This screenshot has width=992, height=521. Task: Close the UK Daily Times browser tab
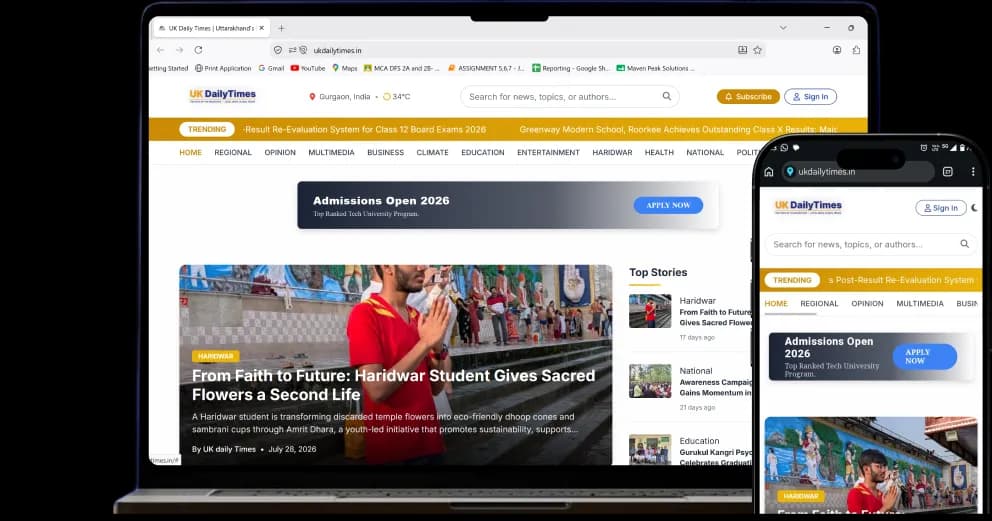click(261, 28)
